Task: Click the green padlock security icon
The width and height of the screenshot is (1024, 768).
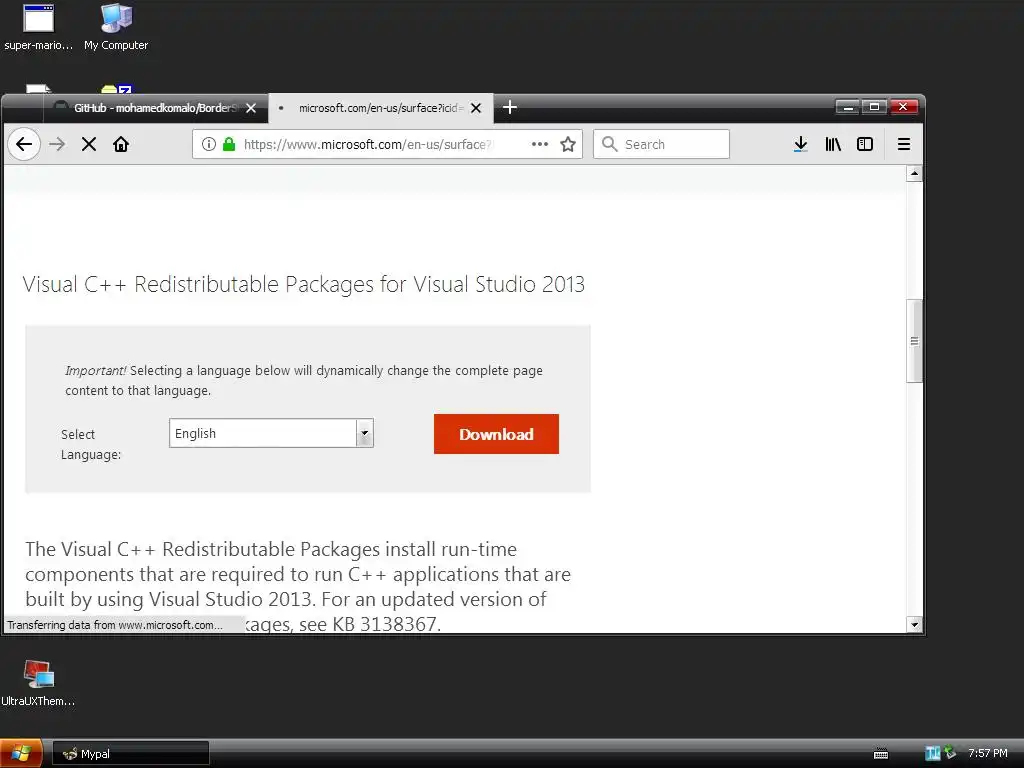Action: pos(229,144)
